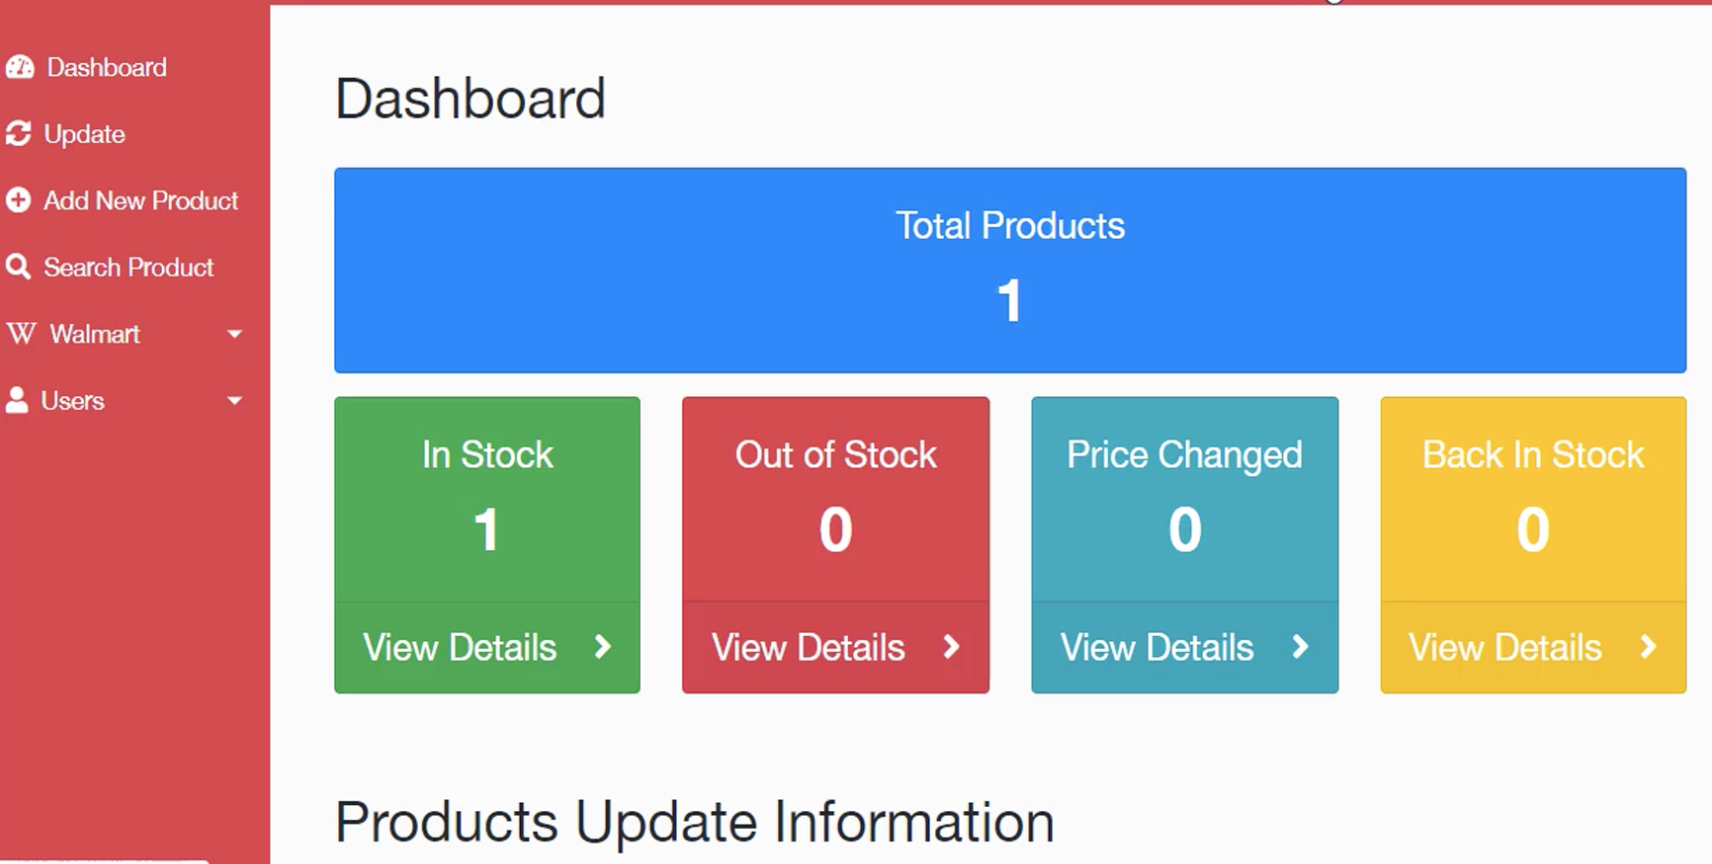Click the plus icon beside Add New Product
This screenshot has height=864, width=1712.
coord(18,200)
